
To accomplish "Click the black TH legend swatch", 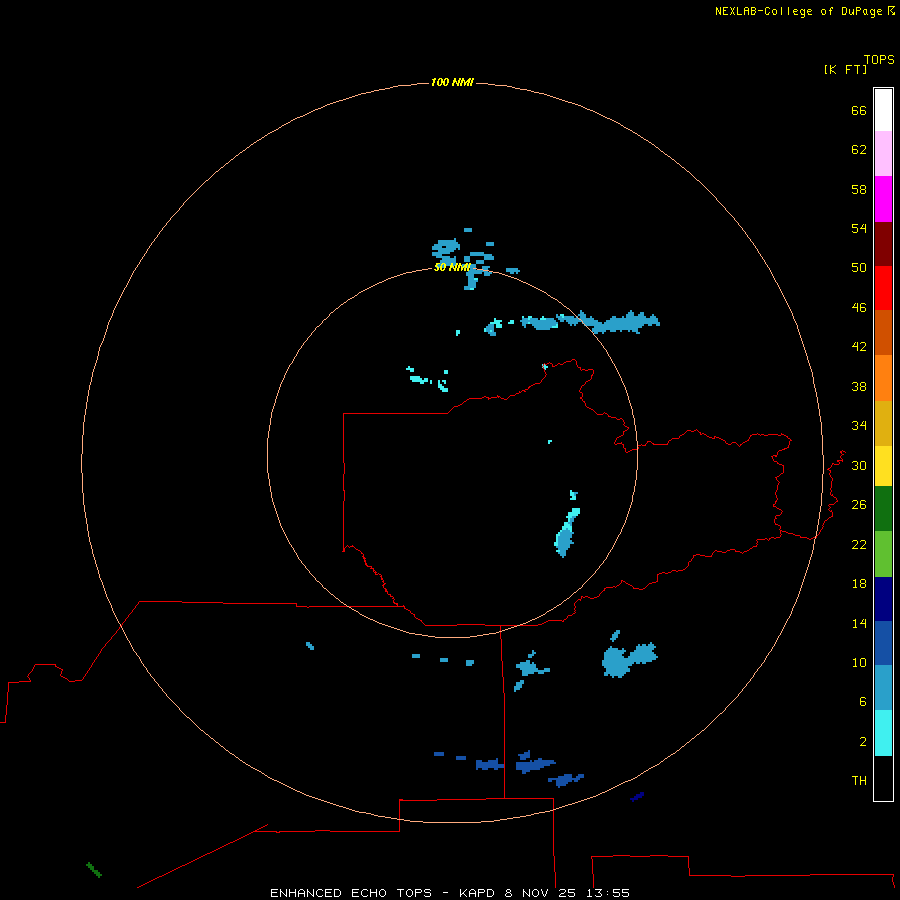I will click(883, 778).
